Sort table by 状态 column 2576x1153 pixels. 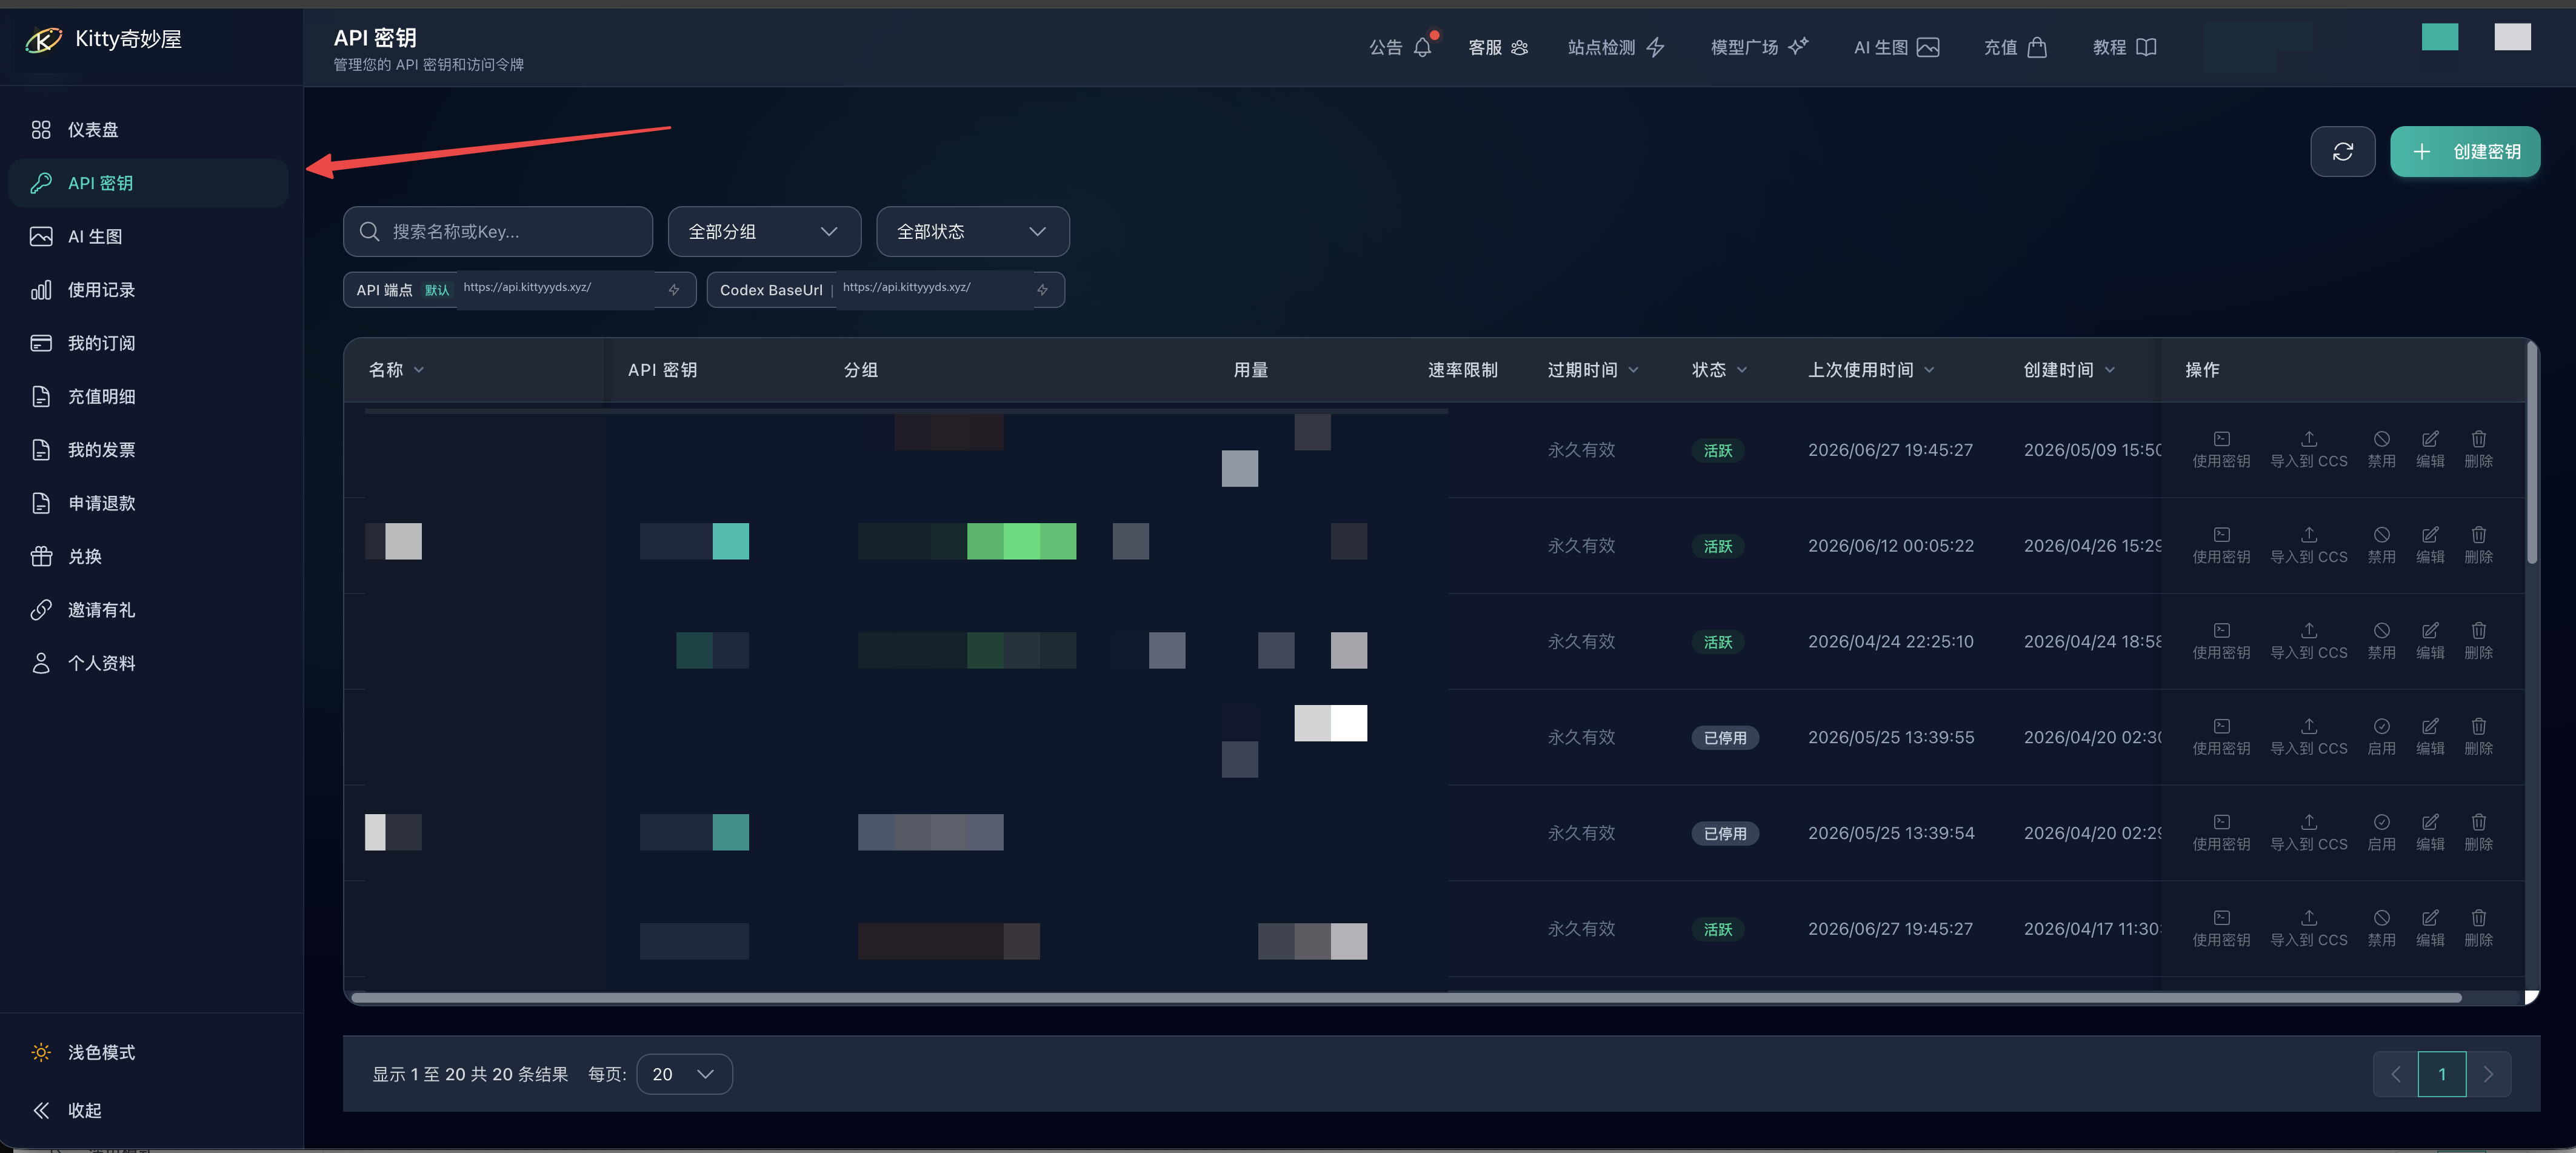pos(1719,370)
